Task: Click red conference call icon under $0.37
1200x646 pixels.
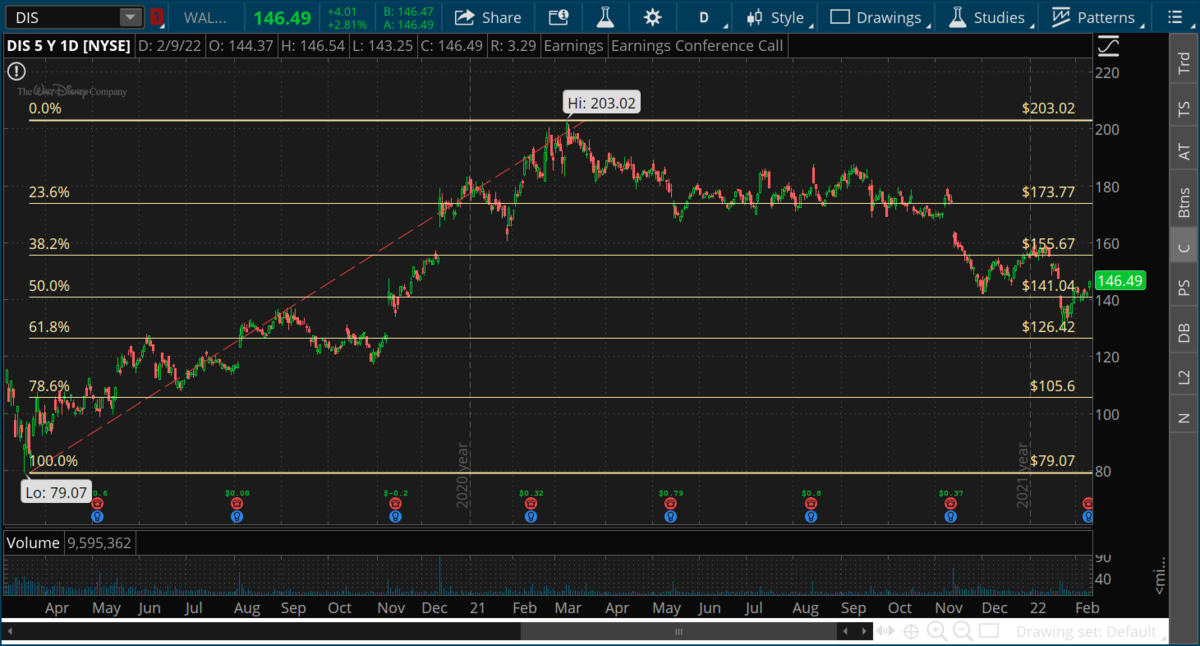Action: coord(950,505)
